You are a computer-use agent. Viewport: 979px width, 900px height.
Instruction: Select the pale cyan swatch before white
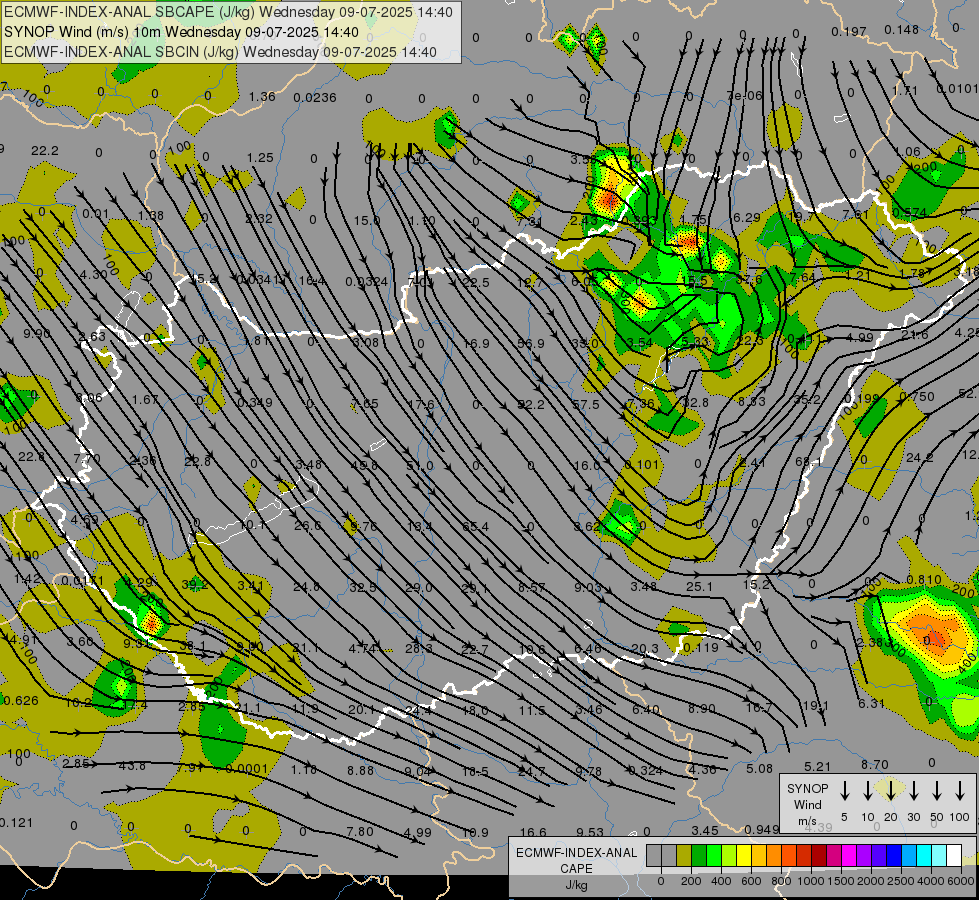pos(938,856)
